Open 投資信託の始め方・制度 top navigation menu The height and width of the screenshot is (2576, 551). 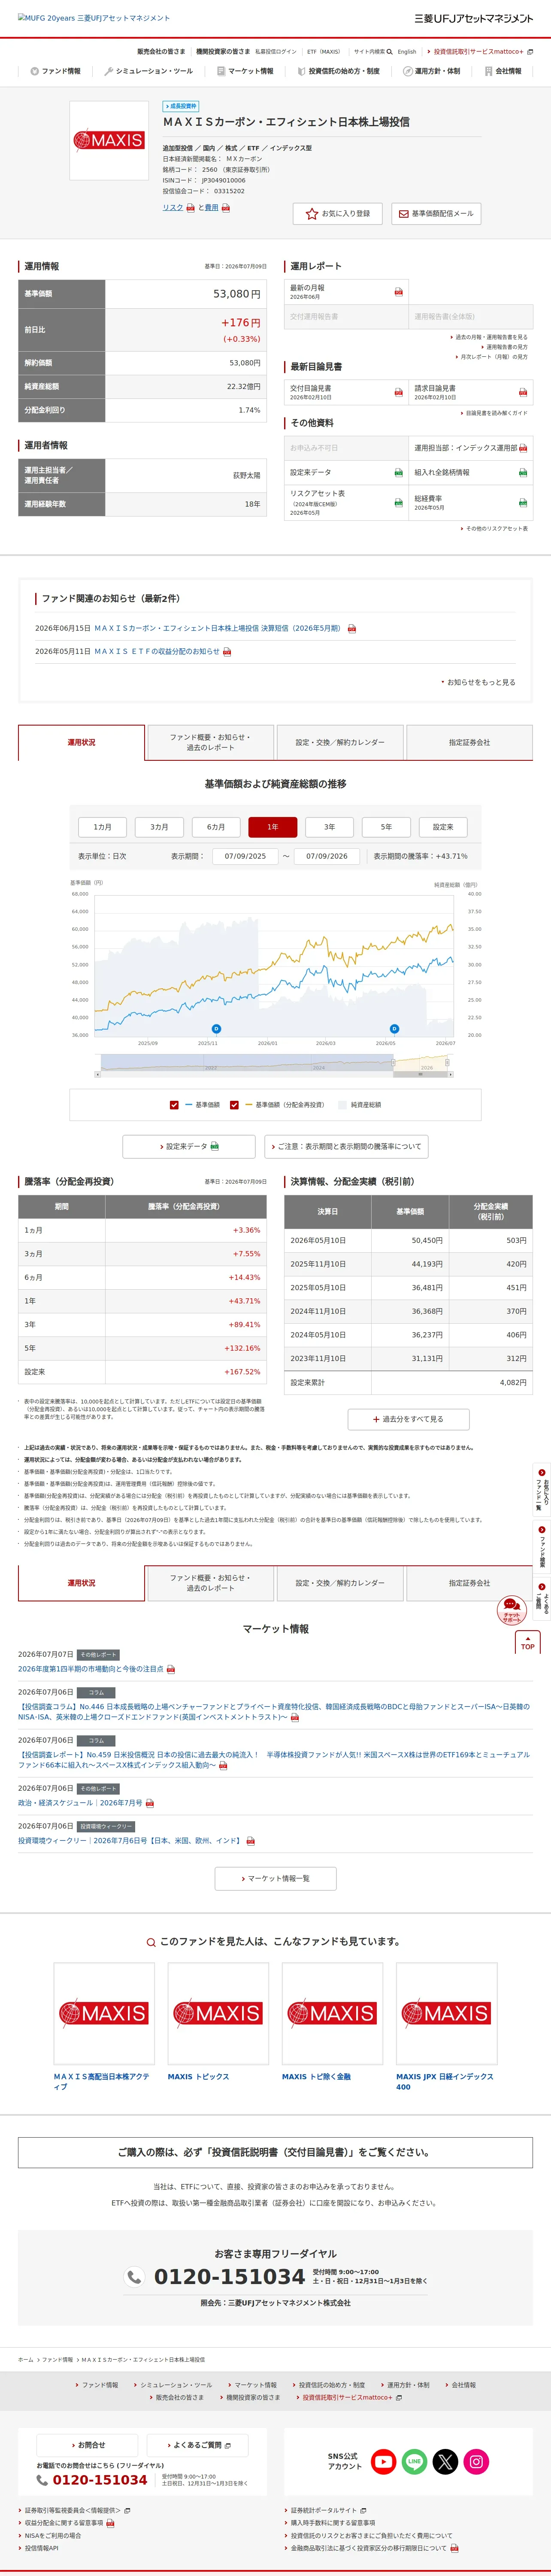click(x=338, y=71)
